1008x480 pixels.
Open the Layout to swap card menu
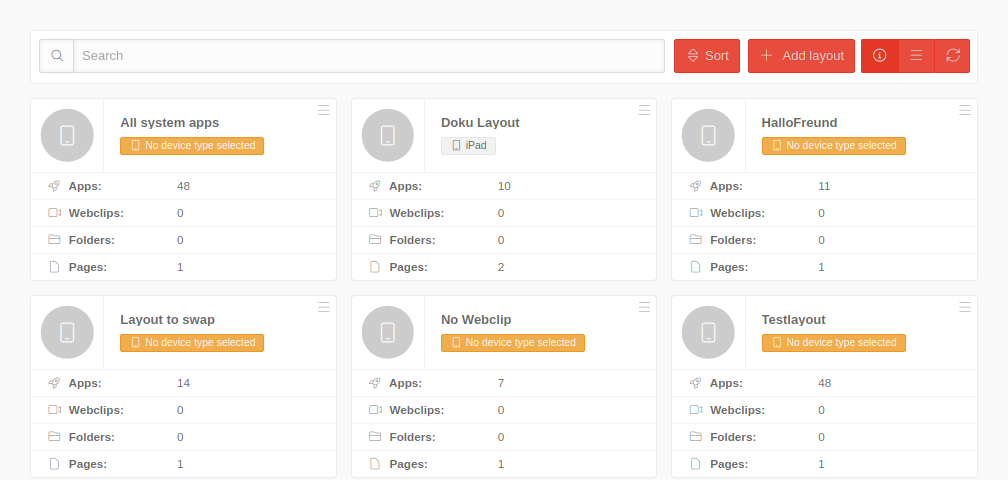point(324,307)
